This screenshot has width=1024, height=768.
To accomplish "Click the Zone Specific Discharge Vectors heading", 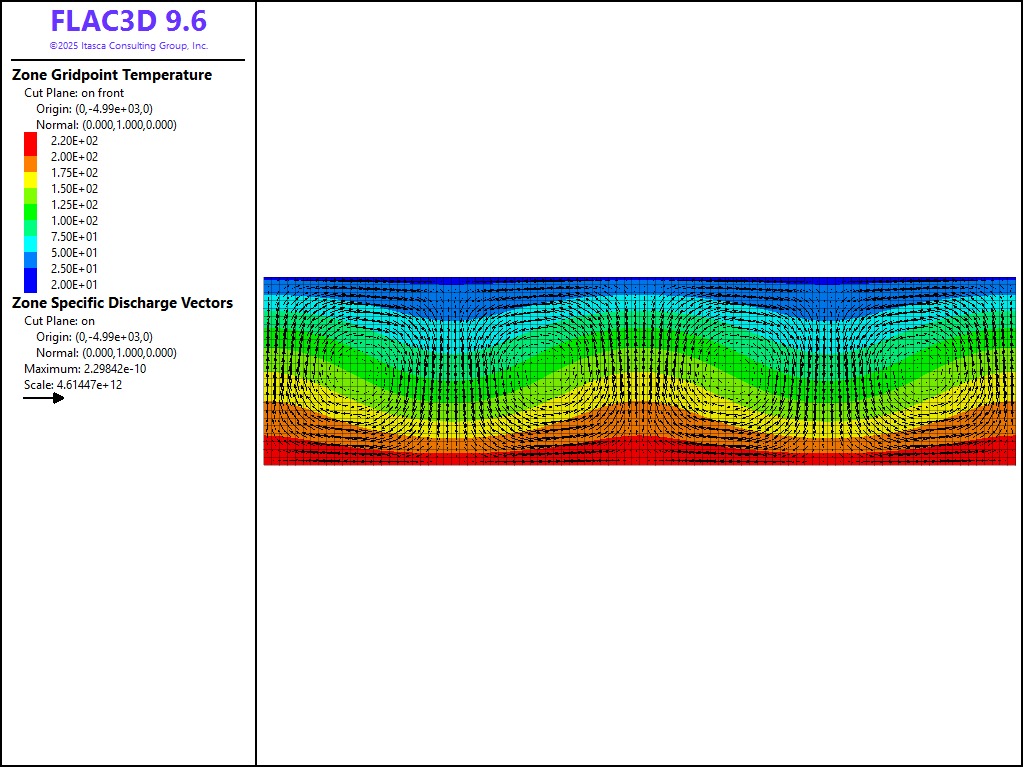I will pyautogui.click(x=122, y=303).
